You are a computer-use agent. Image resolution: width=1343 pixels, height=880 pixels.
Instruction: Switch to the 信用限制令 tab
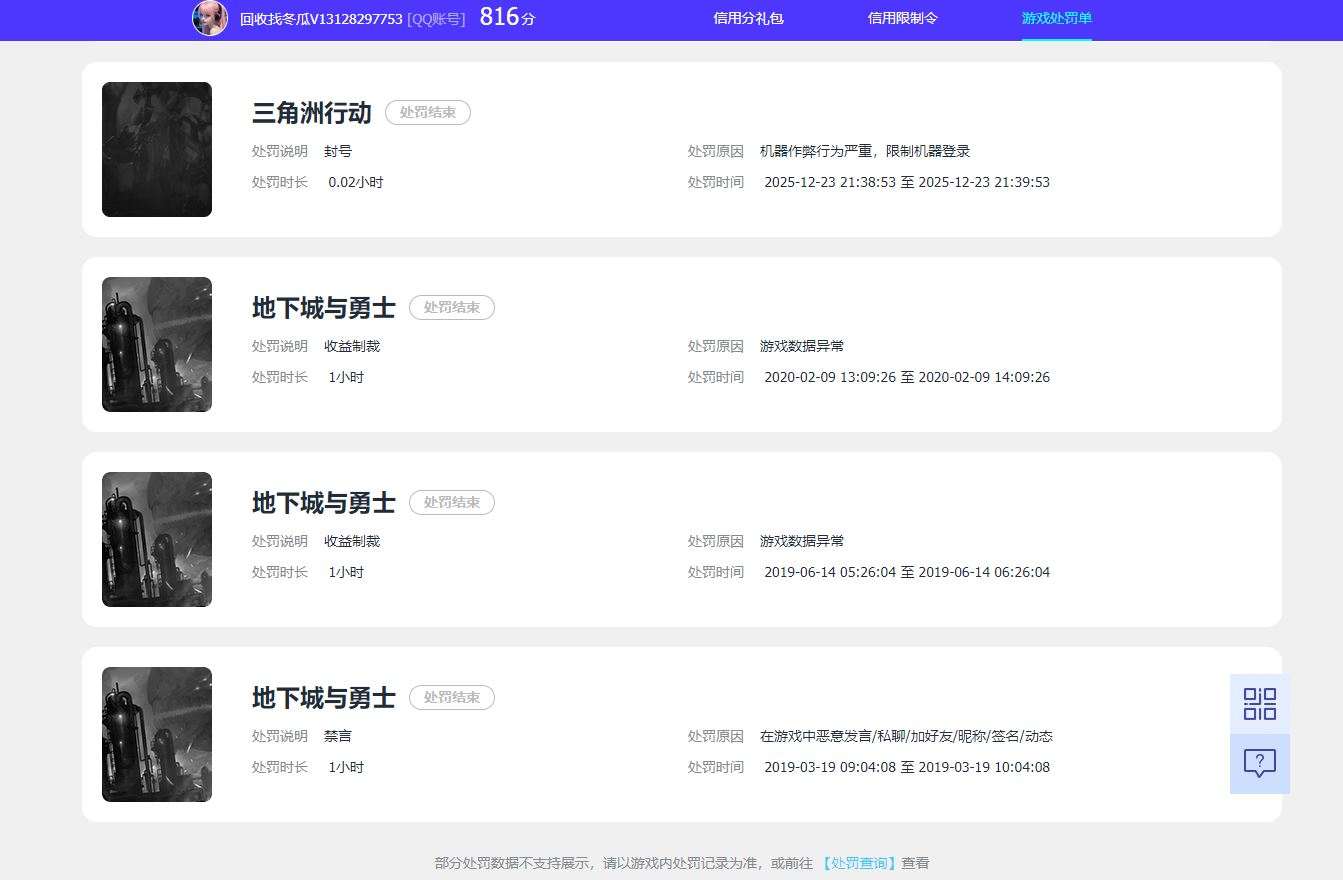[902, 18]
